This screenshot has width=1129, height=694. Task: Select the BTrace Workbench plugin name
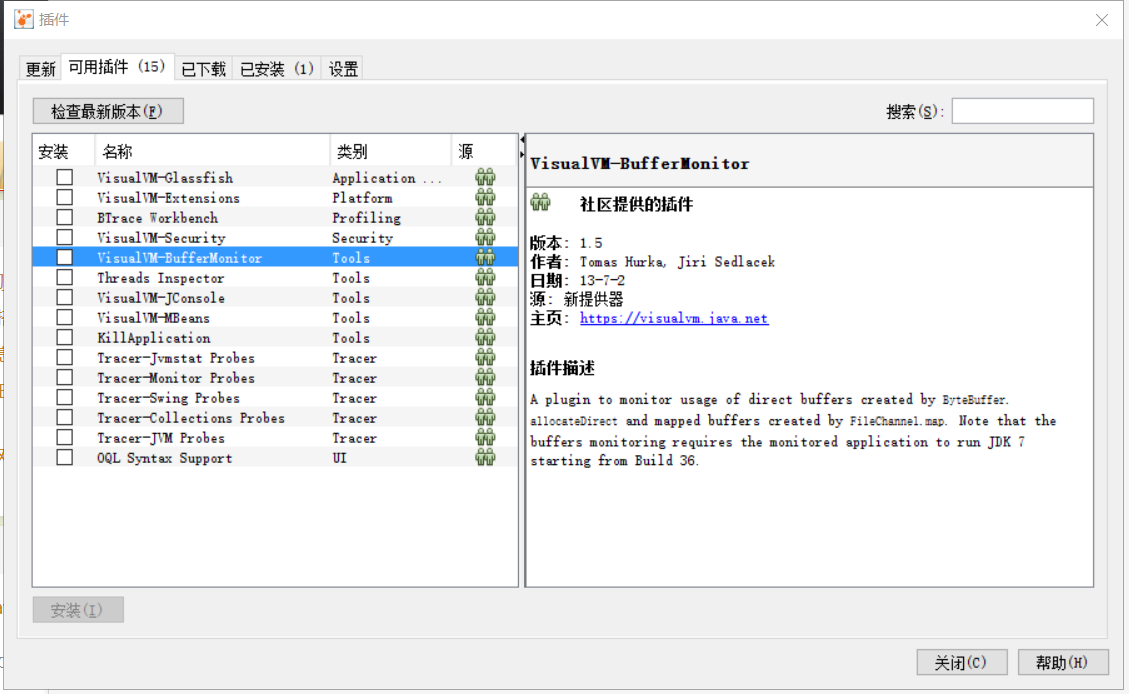pyautogui.click(x=158, y=217)
